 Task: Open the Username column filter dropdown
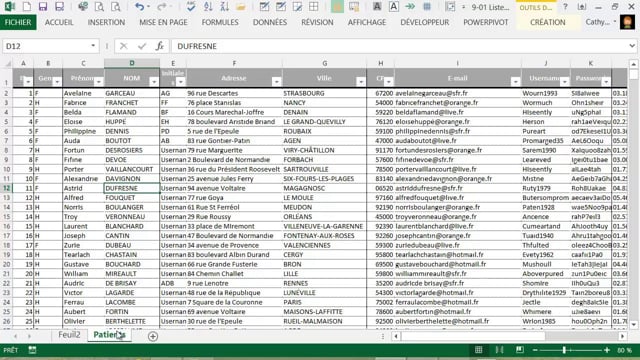coord(564,82)
